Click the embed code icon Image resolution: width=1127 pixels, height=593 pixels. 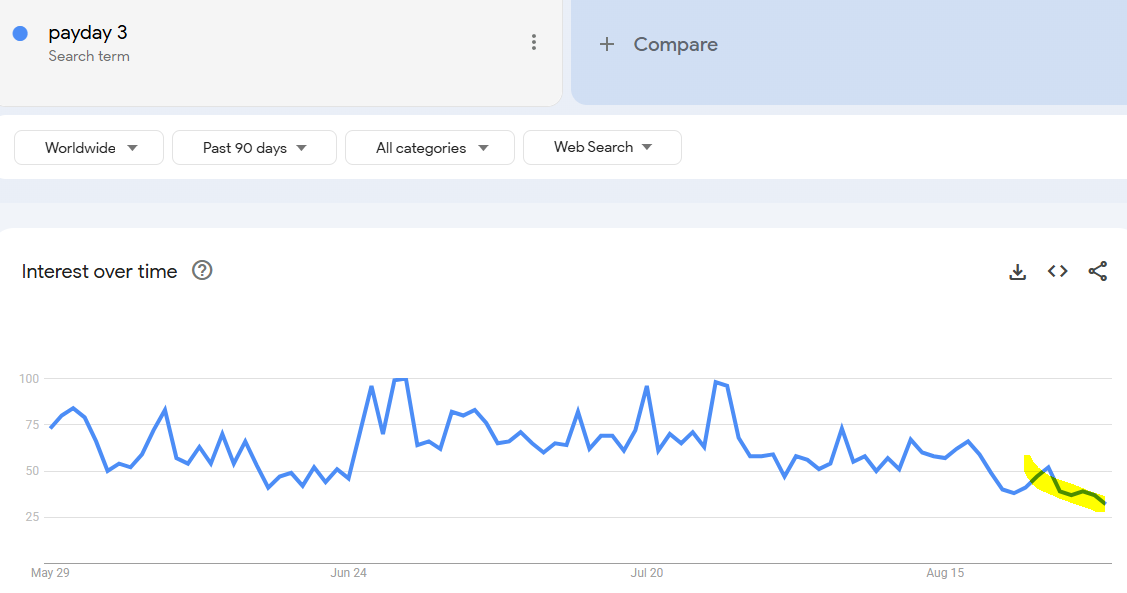tap(1057, 271)
